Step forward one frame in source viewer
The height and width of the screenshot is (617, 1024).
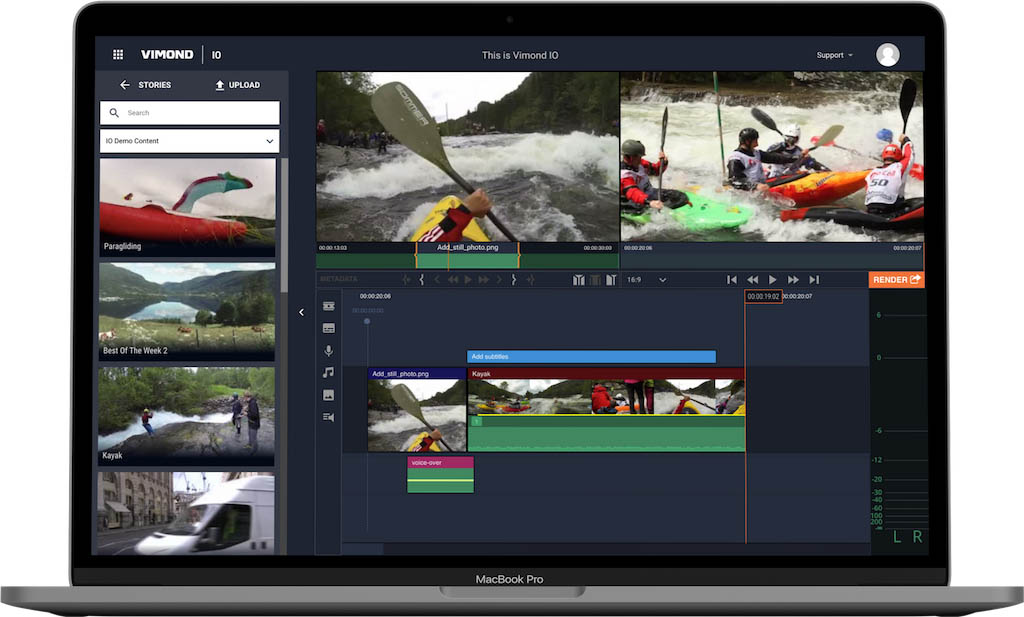tap(499, 279)
